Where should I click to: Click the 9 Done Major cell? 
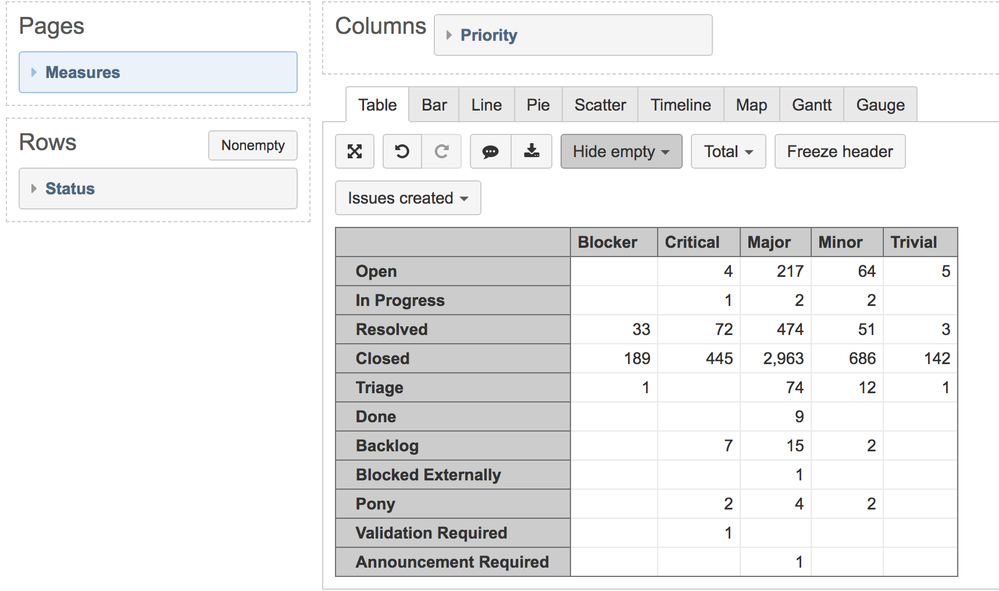click(x=775, y=417)
